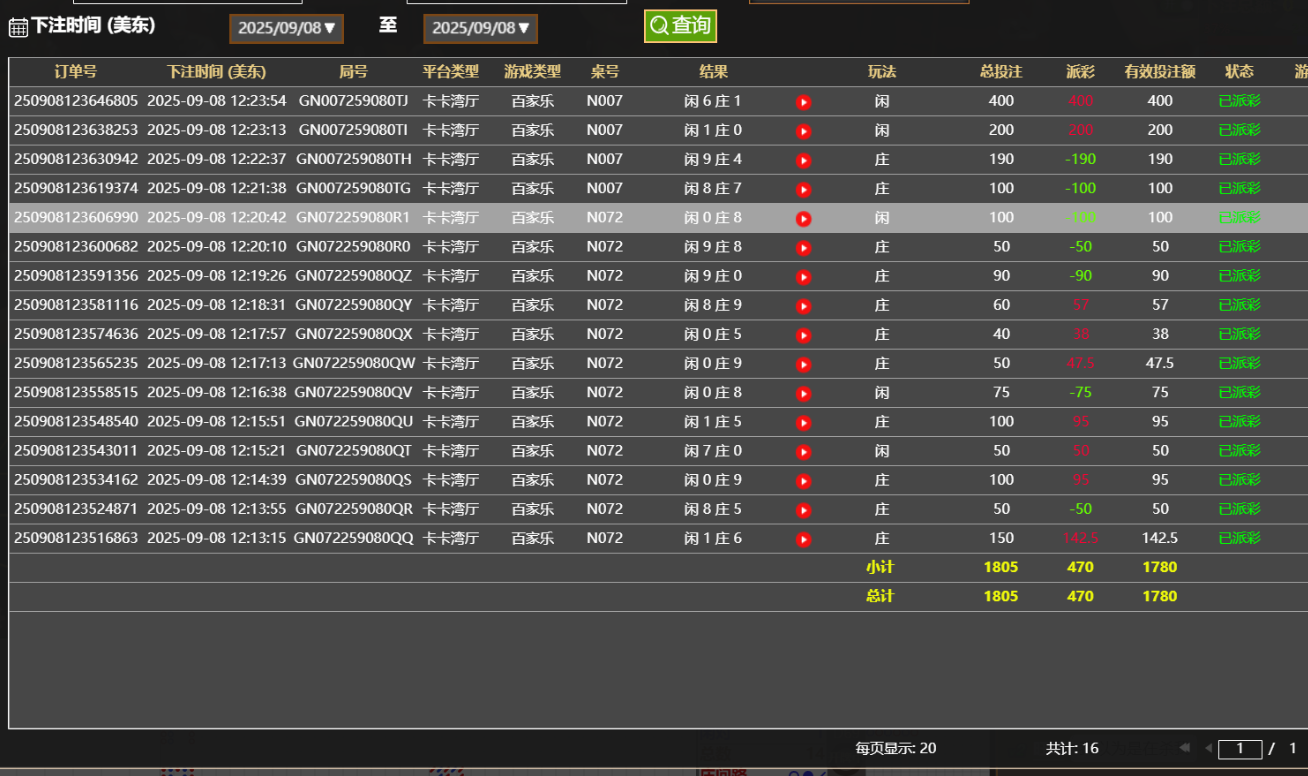Play replay for round GN007259080TJ
This screenshot has height=776, width=1308.
point(803,102)
